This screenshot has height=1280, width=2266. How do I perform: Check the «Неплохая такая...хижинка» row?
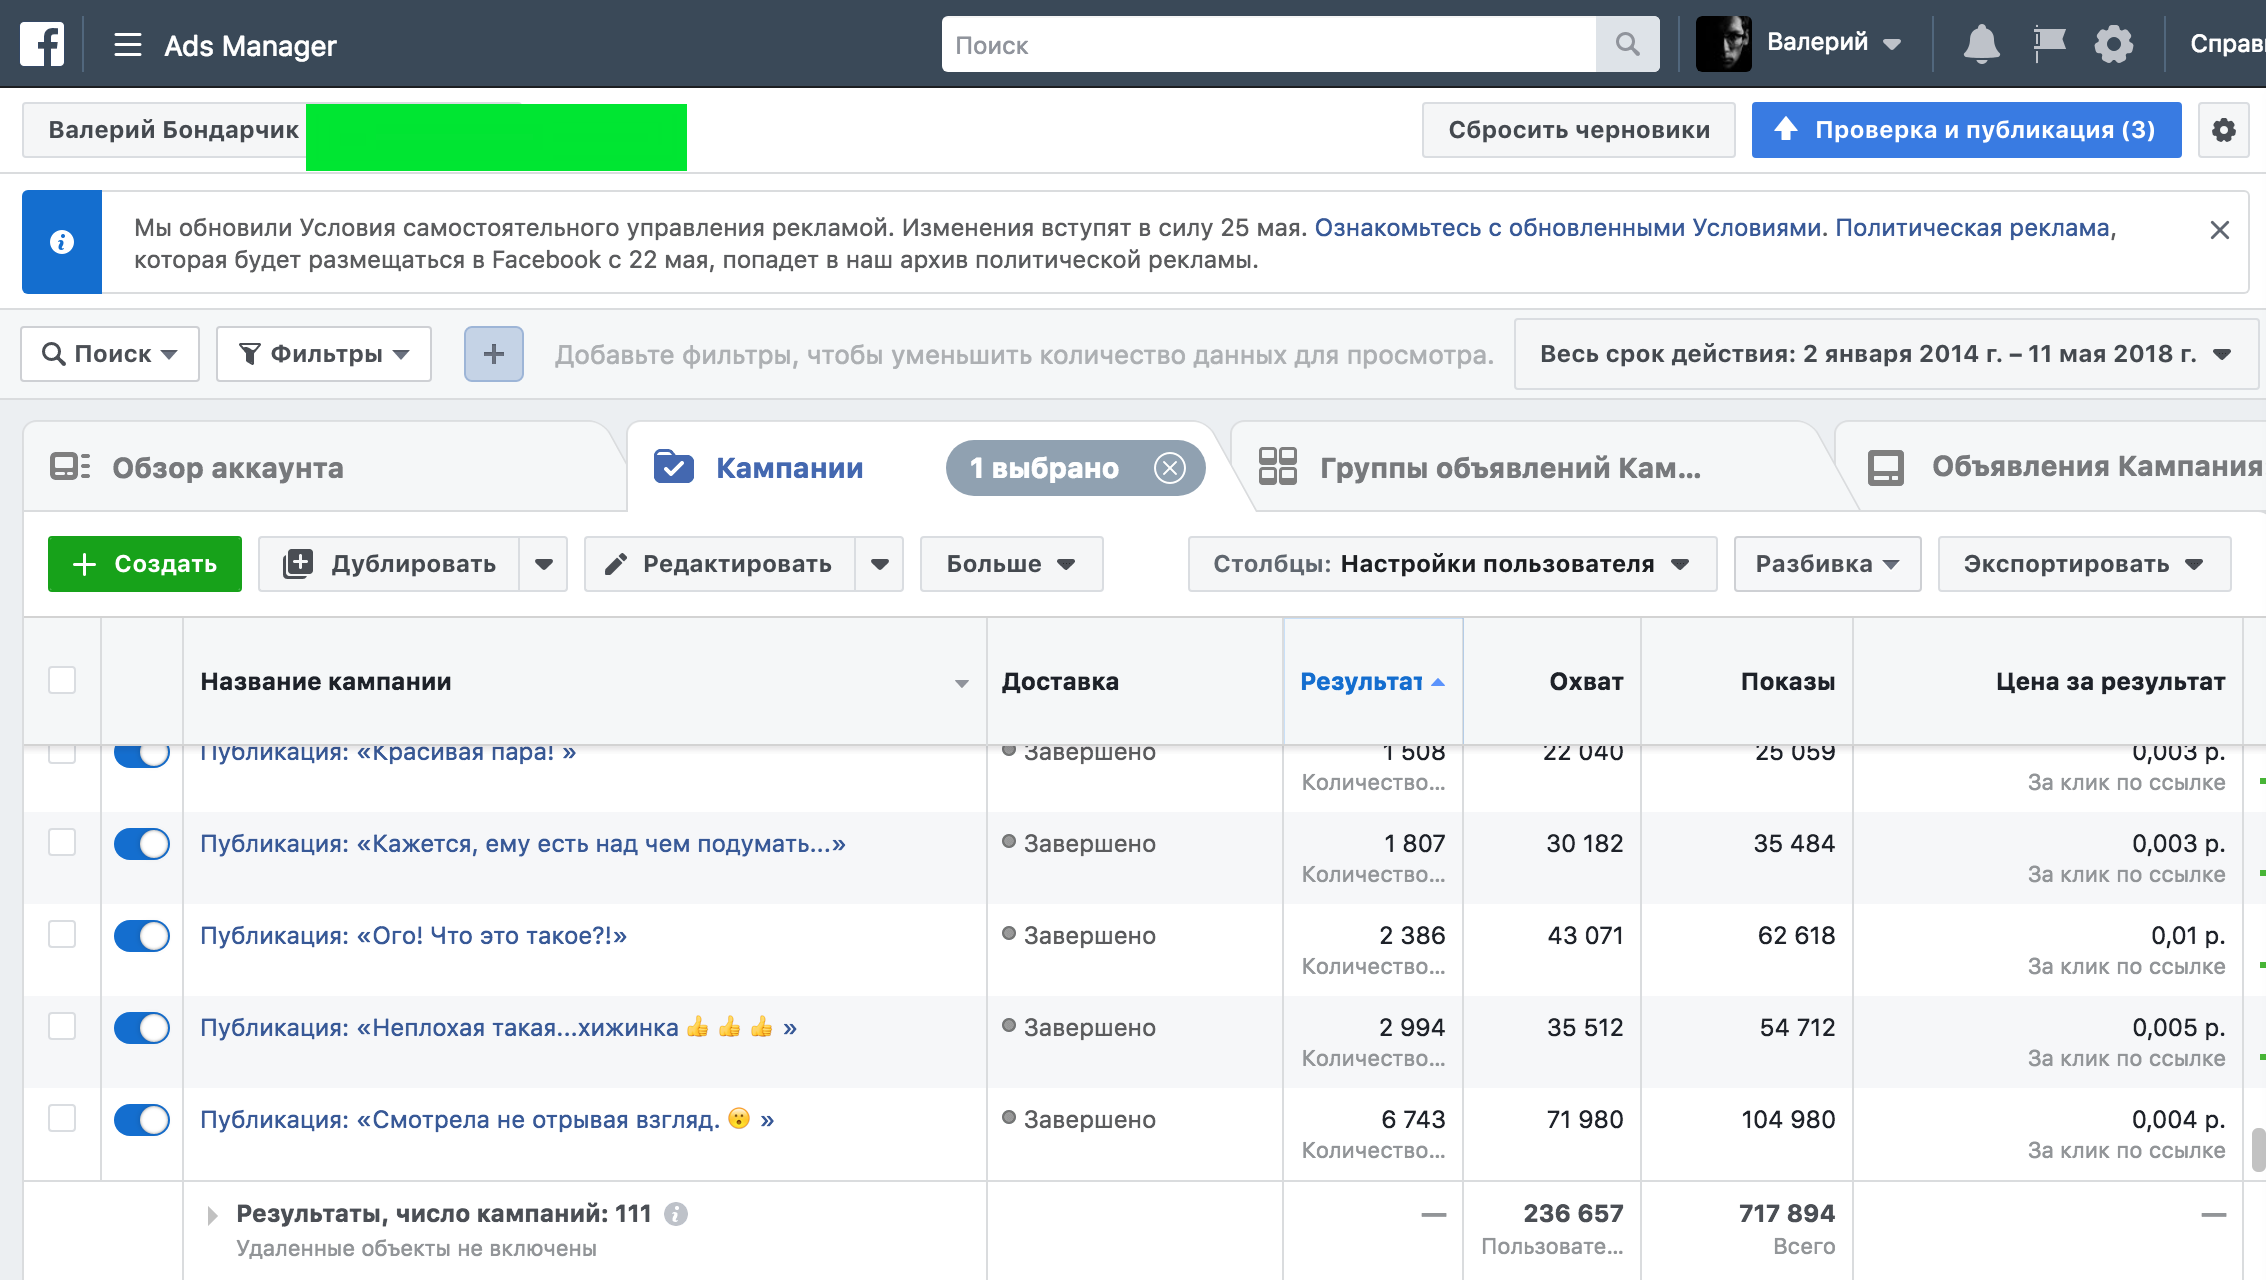click(62, 1026)
